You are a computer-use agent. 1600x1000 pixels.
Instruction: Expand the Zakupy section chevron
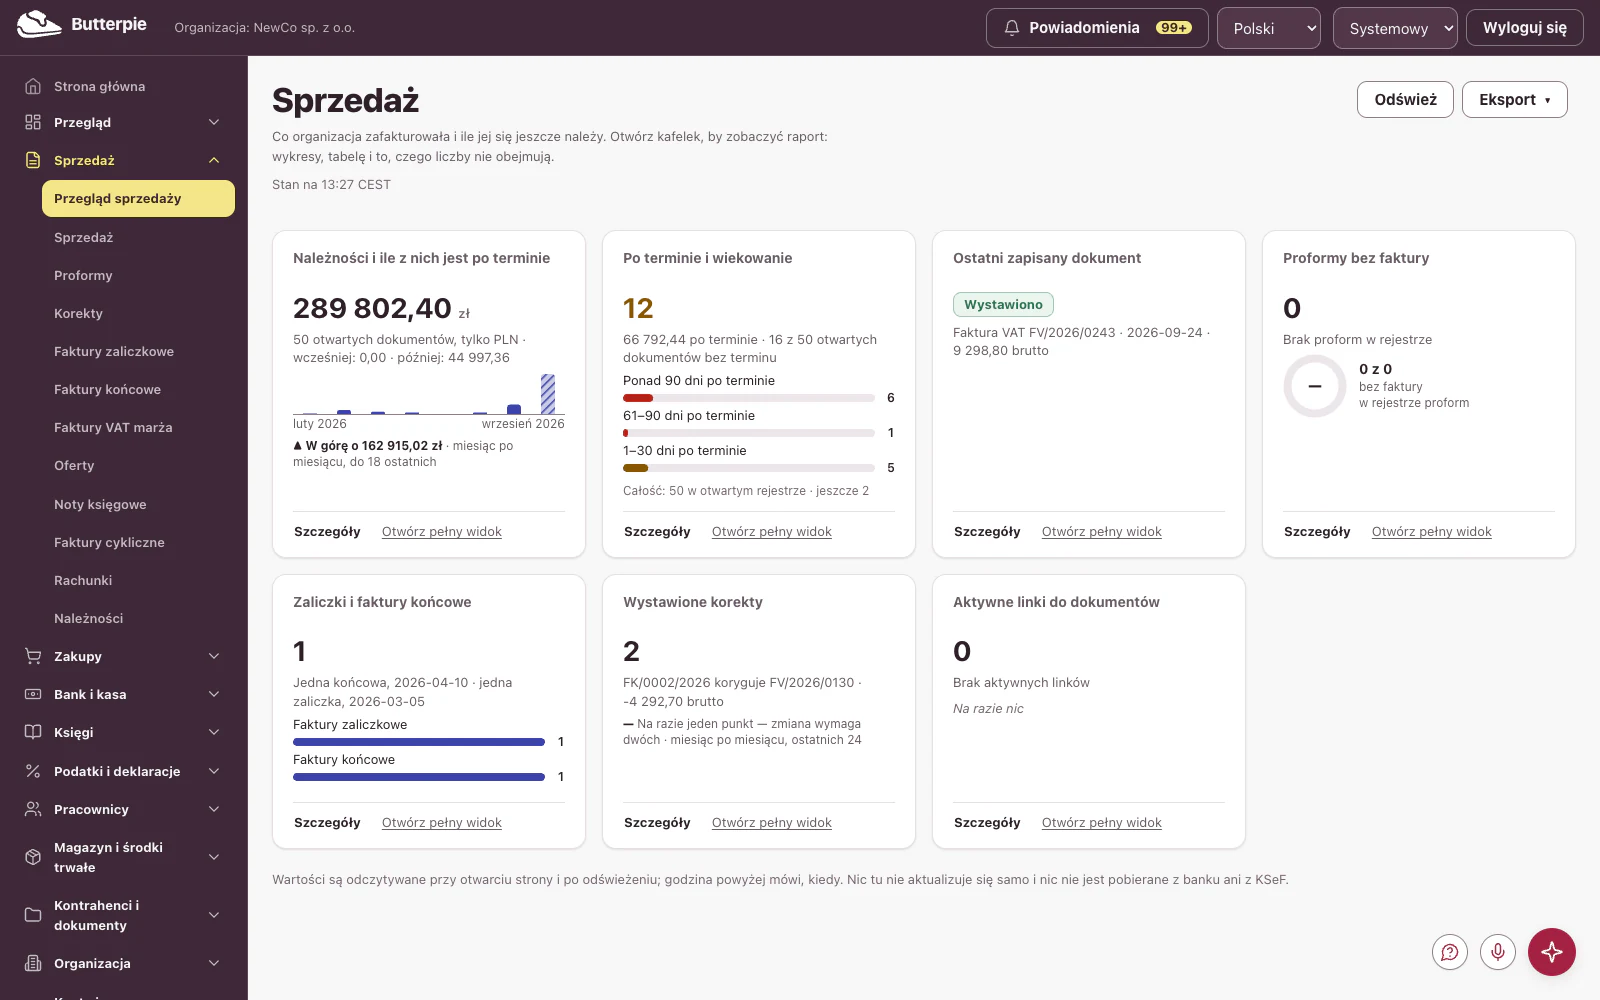pos(214,656)
